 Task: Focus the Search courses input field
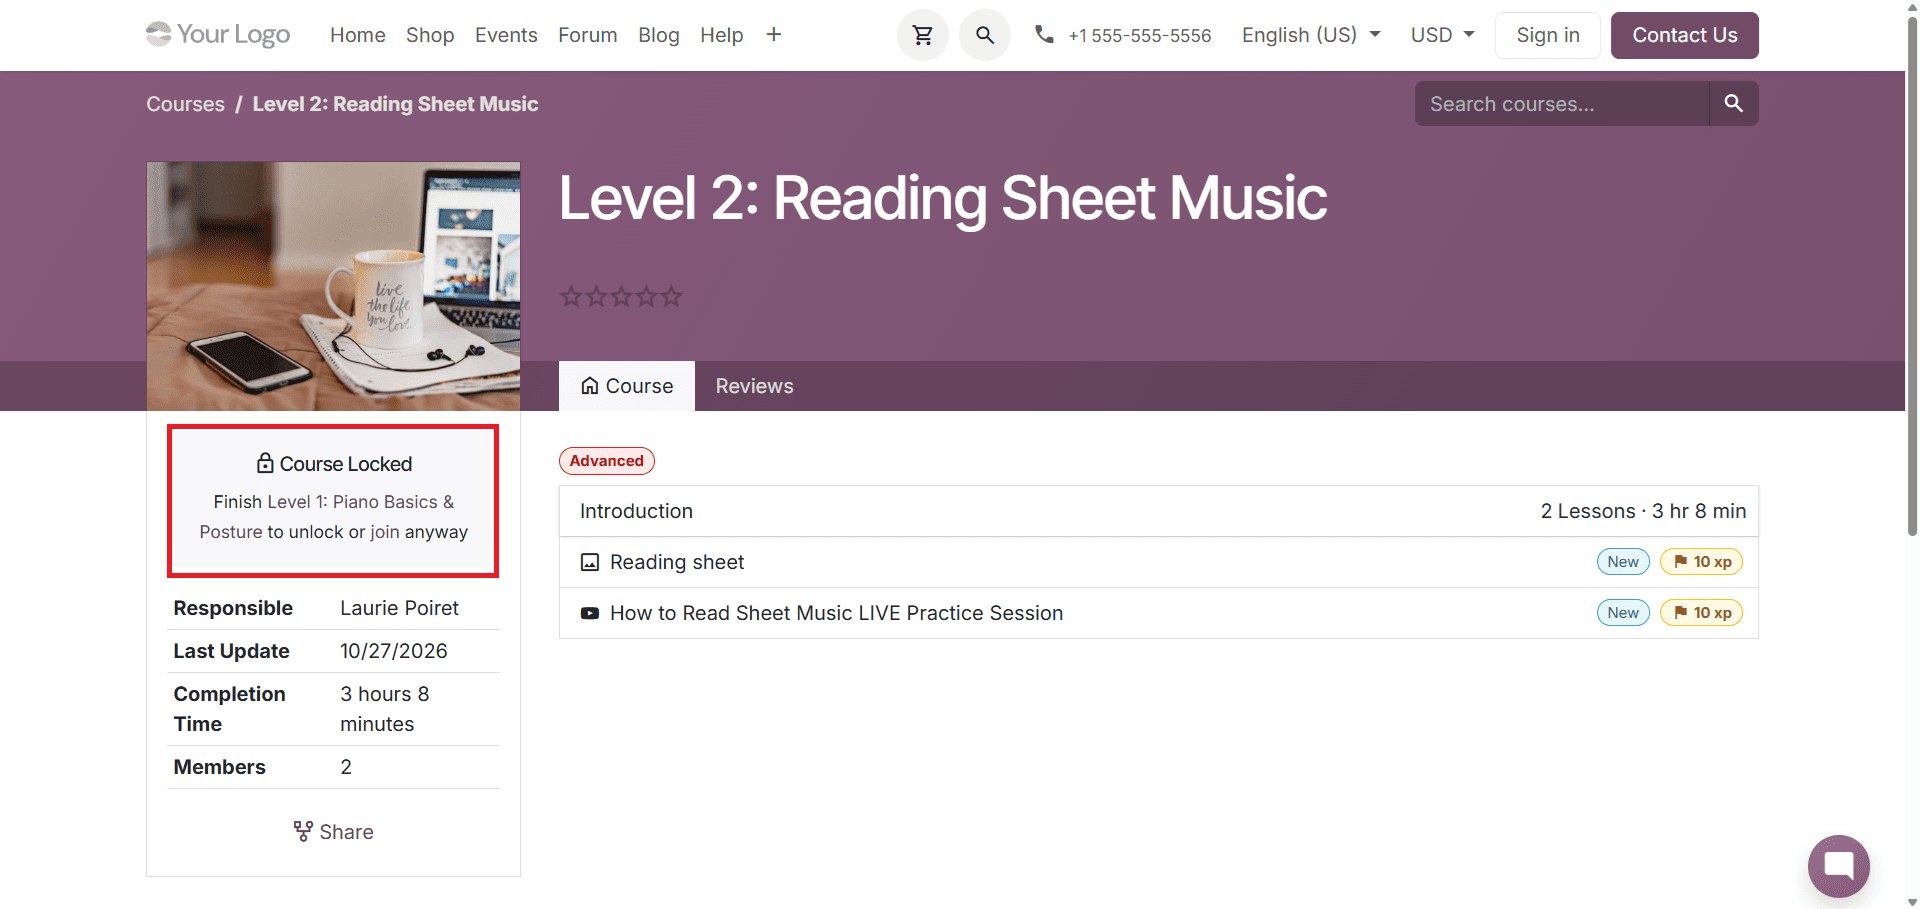click(1562, 104)
